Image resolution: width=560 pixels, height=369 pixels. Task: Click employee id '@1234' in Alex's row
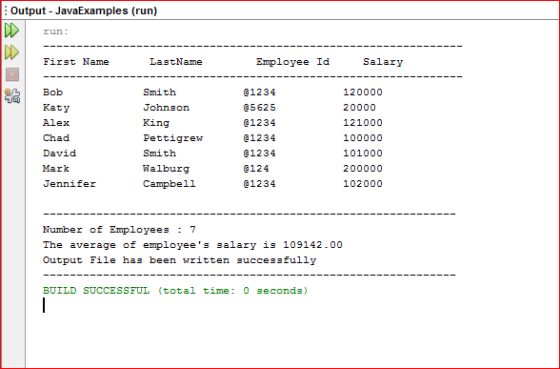(260, 123)
